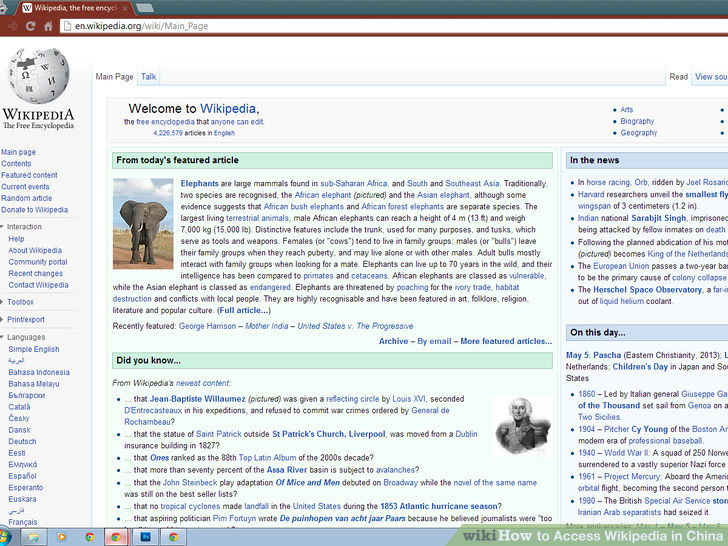Open George Harrison recently featured link
The width and height of the screenshot is (728, 546).
point(208,326)
